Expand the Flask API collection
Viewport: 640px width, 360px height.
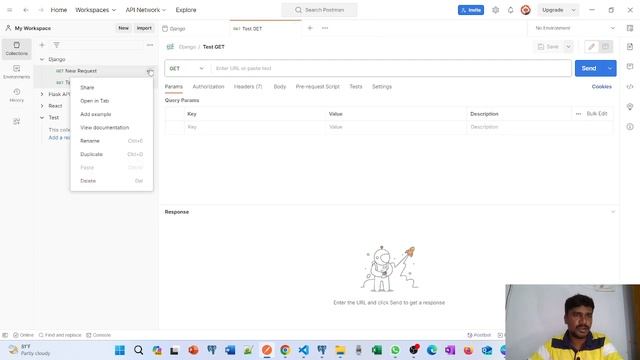42,94
